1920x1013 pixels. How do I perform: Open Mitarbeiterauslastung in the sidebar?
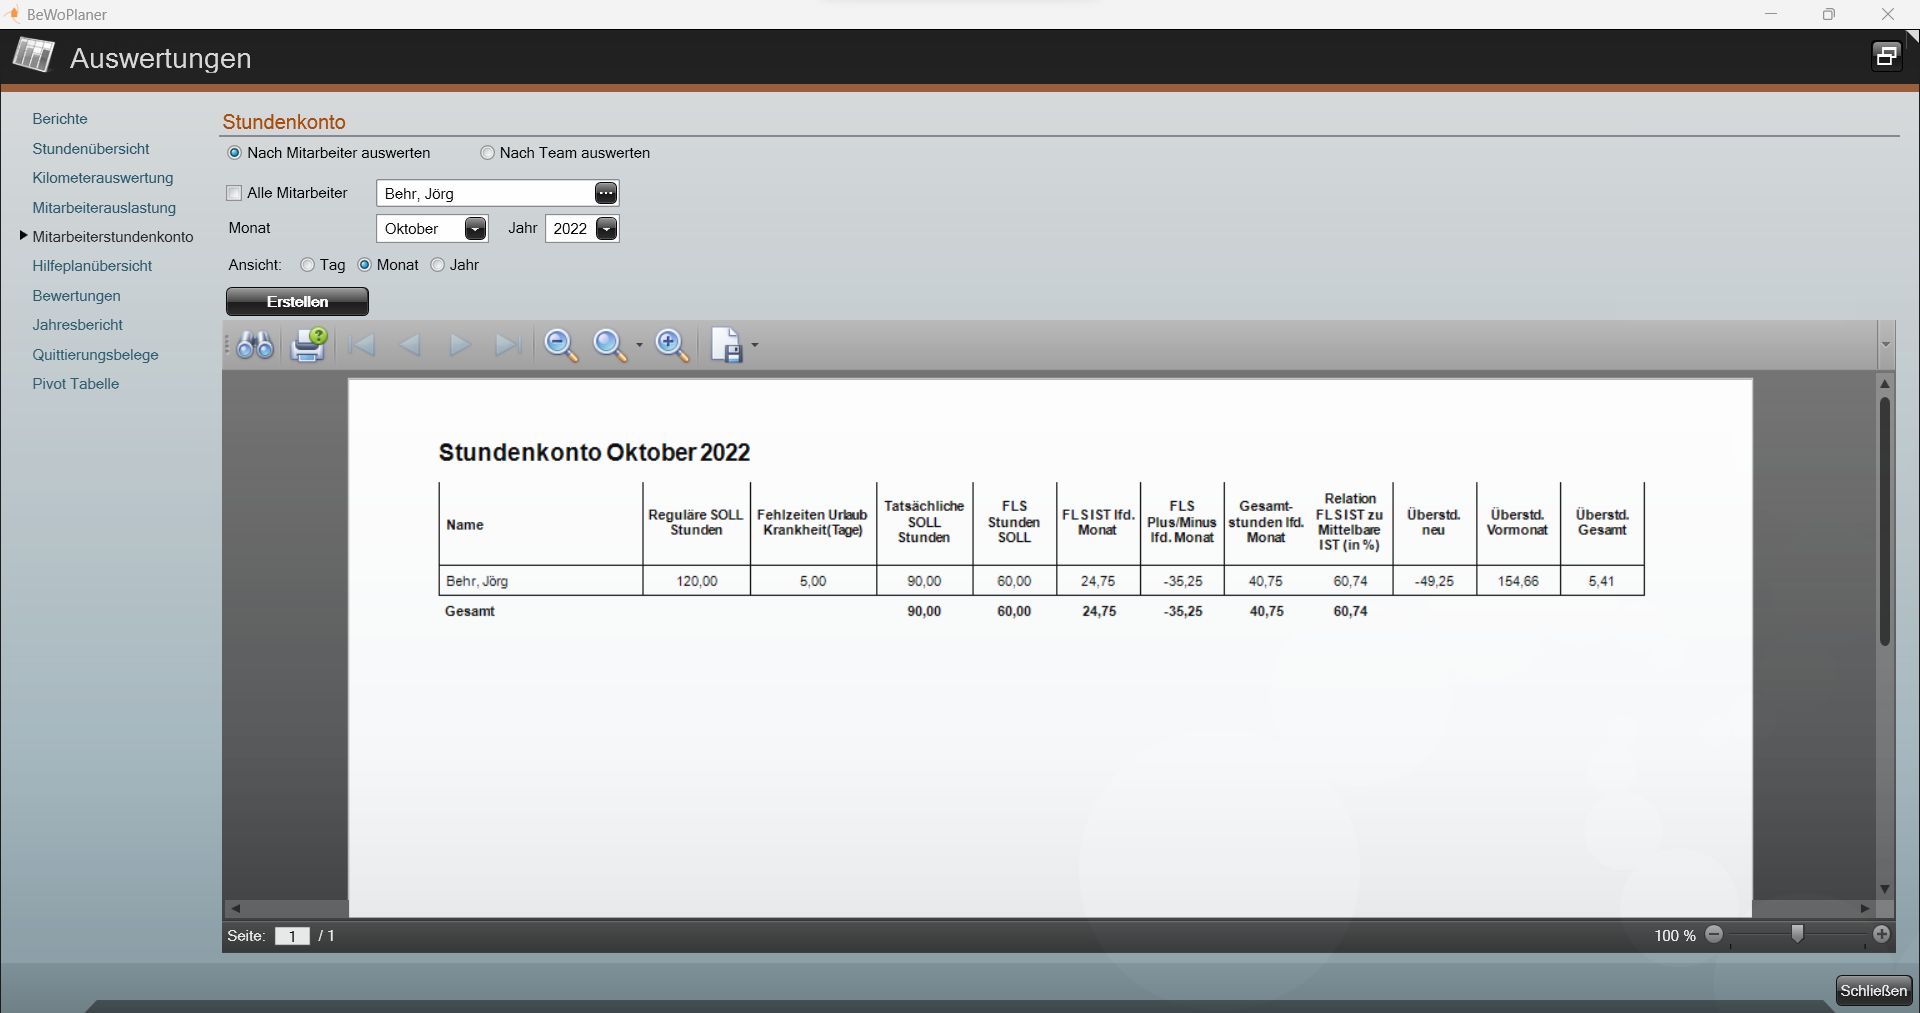point(104,208)
